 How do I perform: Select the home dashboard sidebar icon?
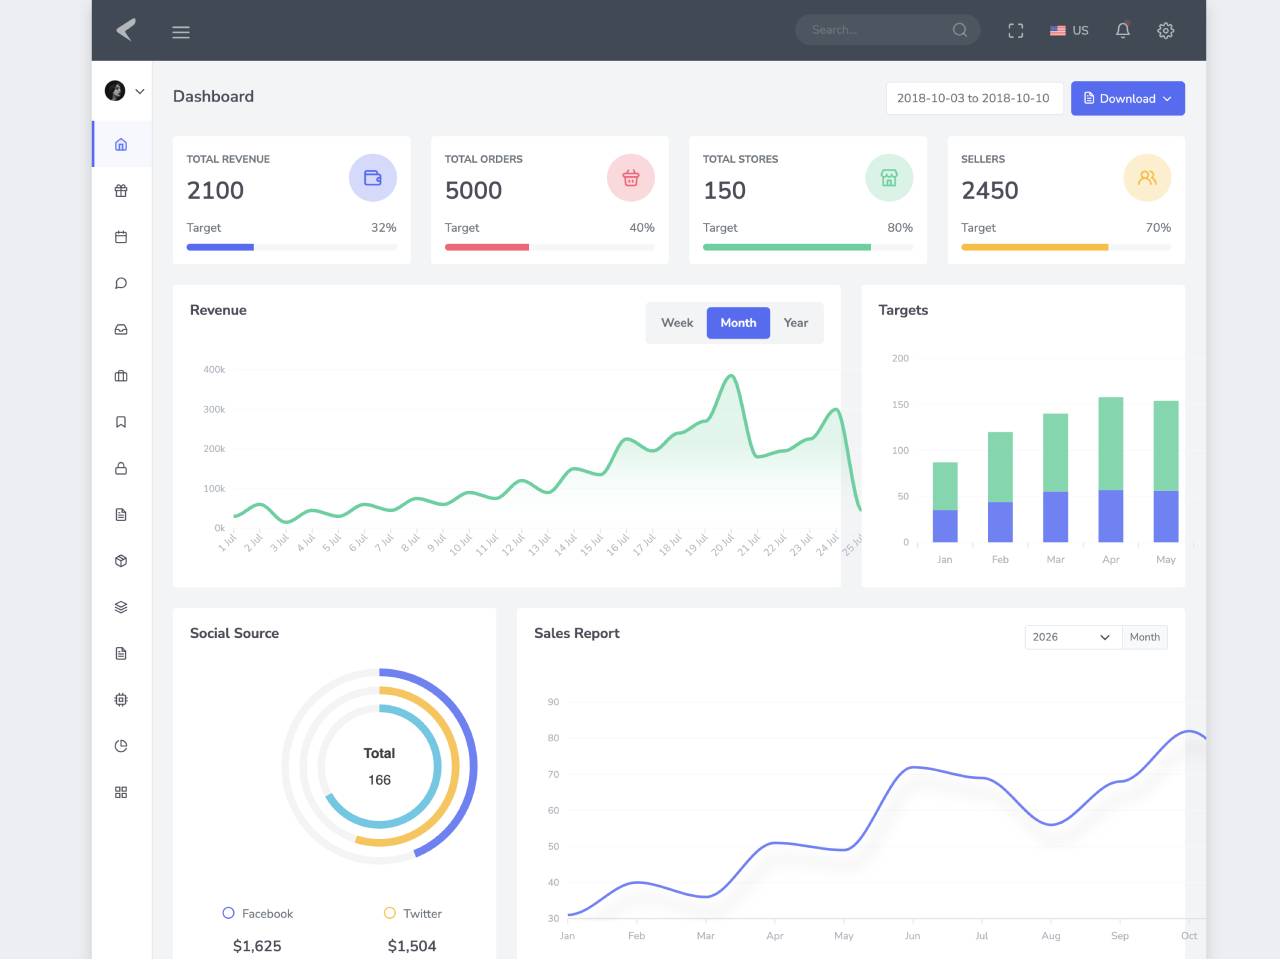[121, 144]
